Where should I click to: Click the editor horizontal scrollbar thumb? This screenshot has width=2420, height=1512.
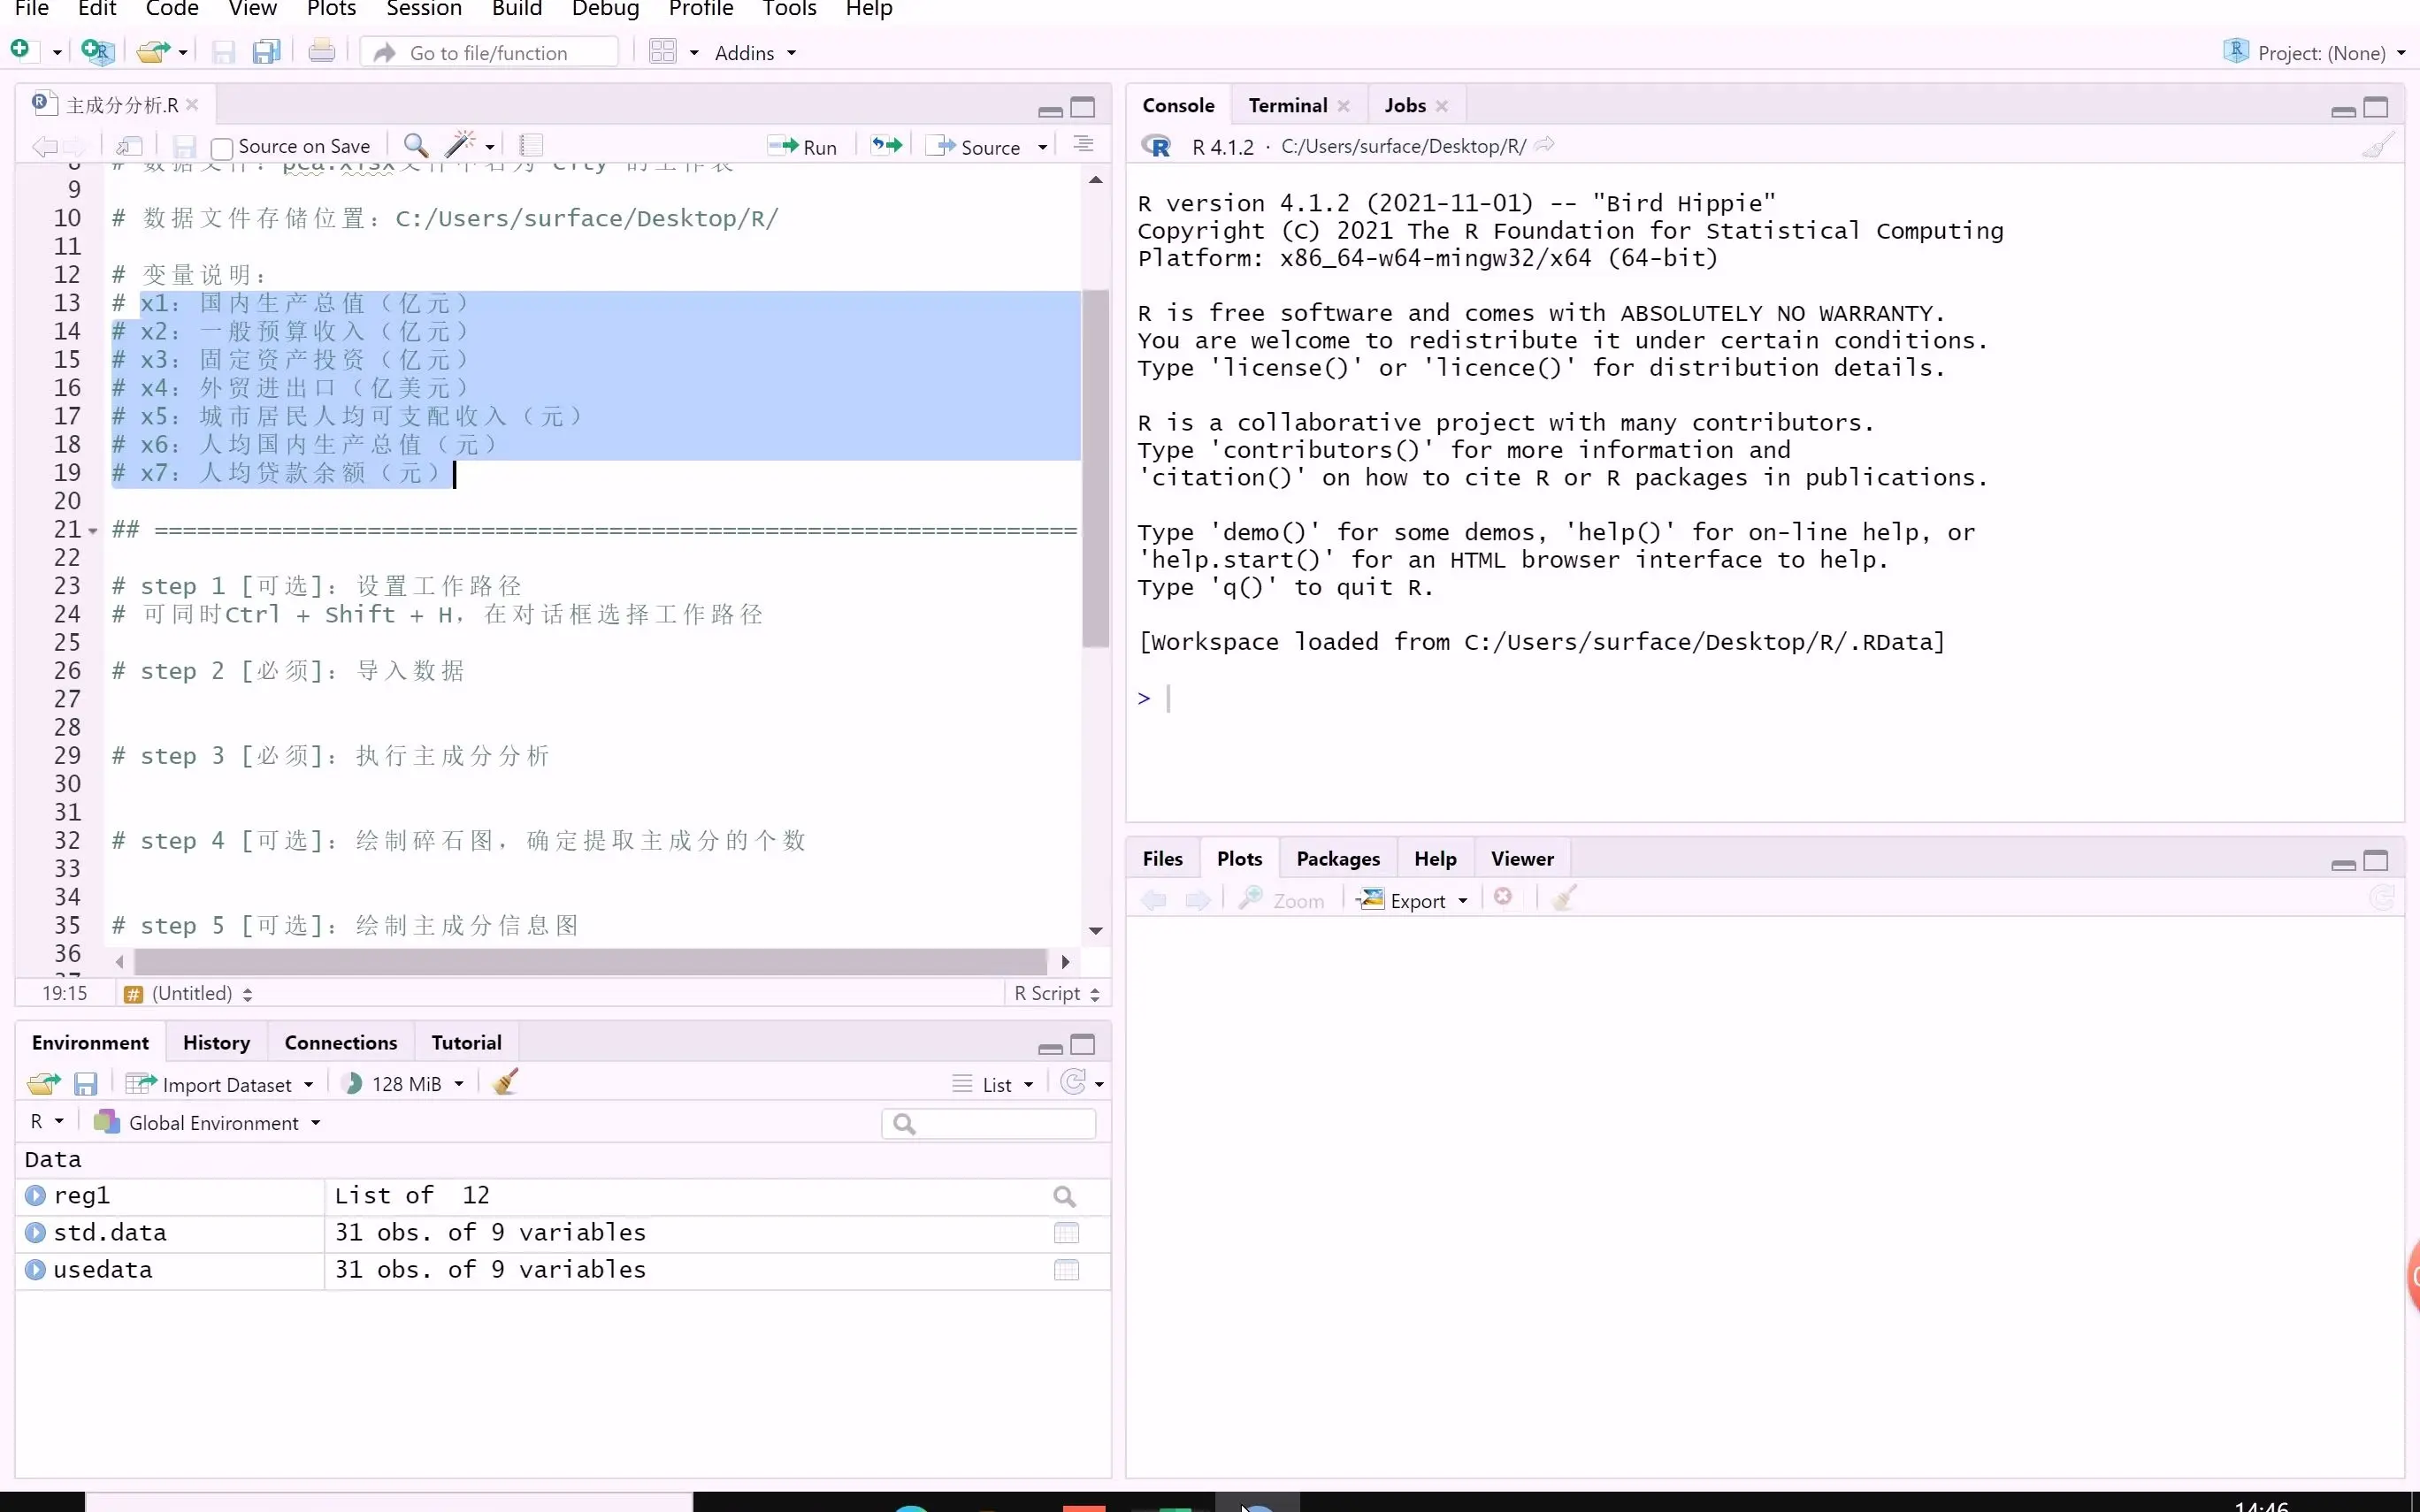590,961
